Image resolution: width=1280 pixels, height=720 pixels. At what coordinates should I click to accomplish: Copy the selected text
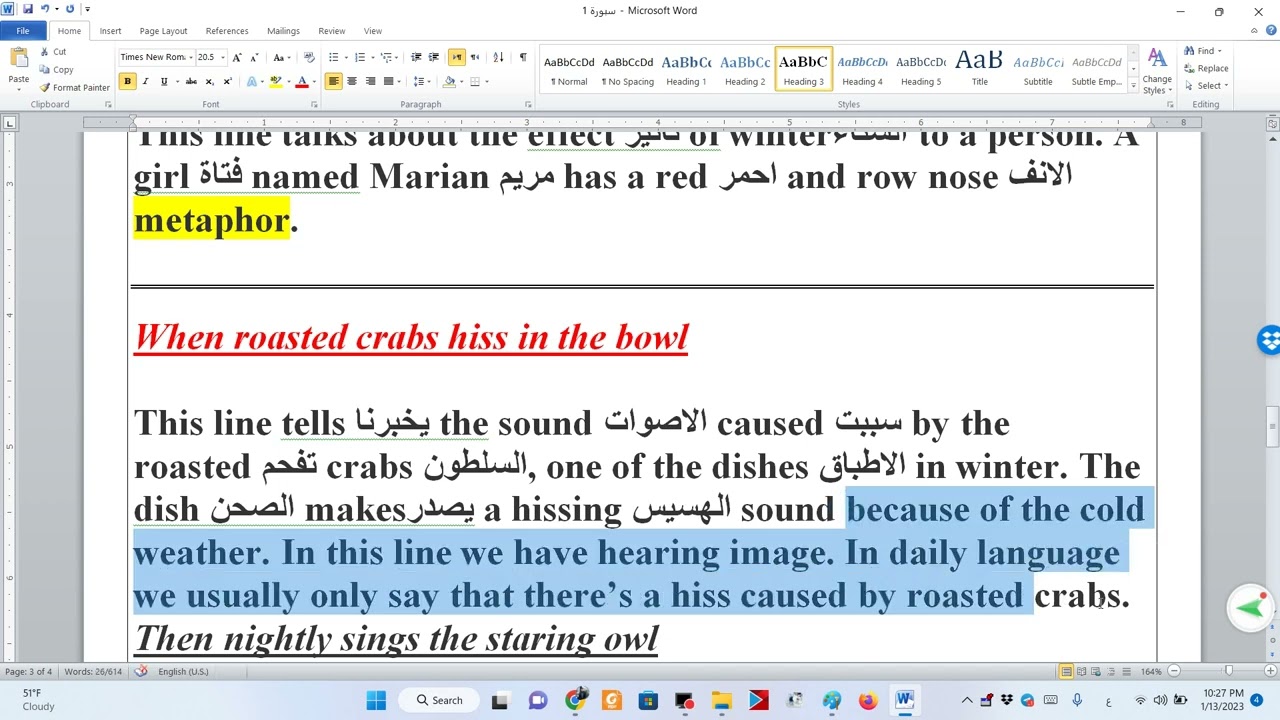(56, 70)
